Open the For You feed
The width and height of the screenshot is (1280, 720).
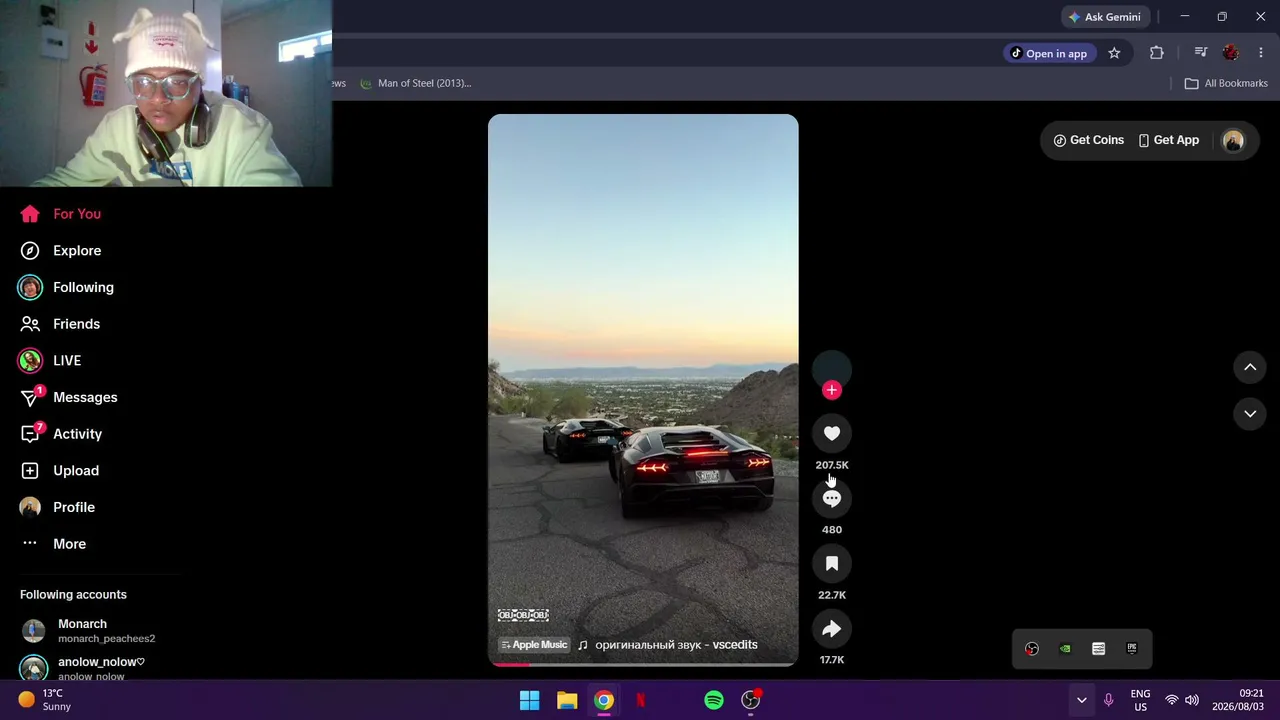pos(61,214)
